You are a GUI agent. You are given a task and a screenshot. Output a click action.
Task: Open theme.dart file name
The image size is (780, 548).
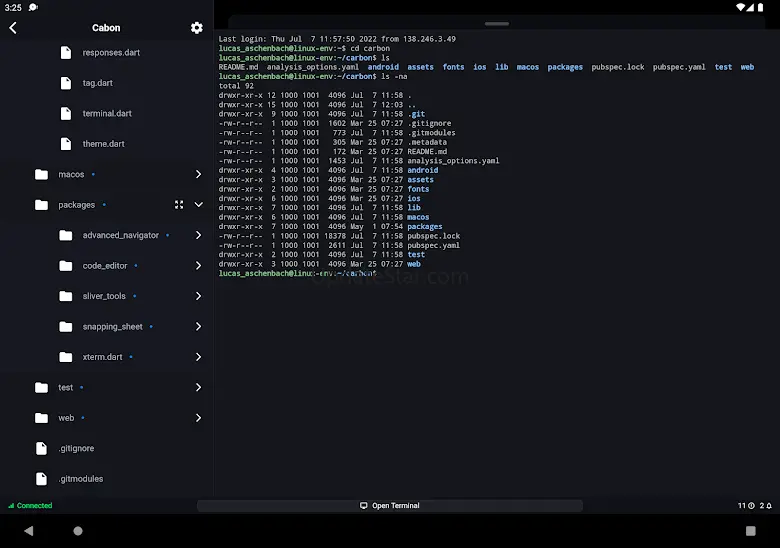click(x=103, y=144)
